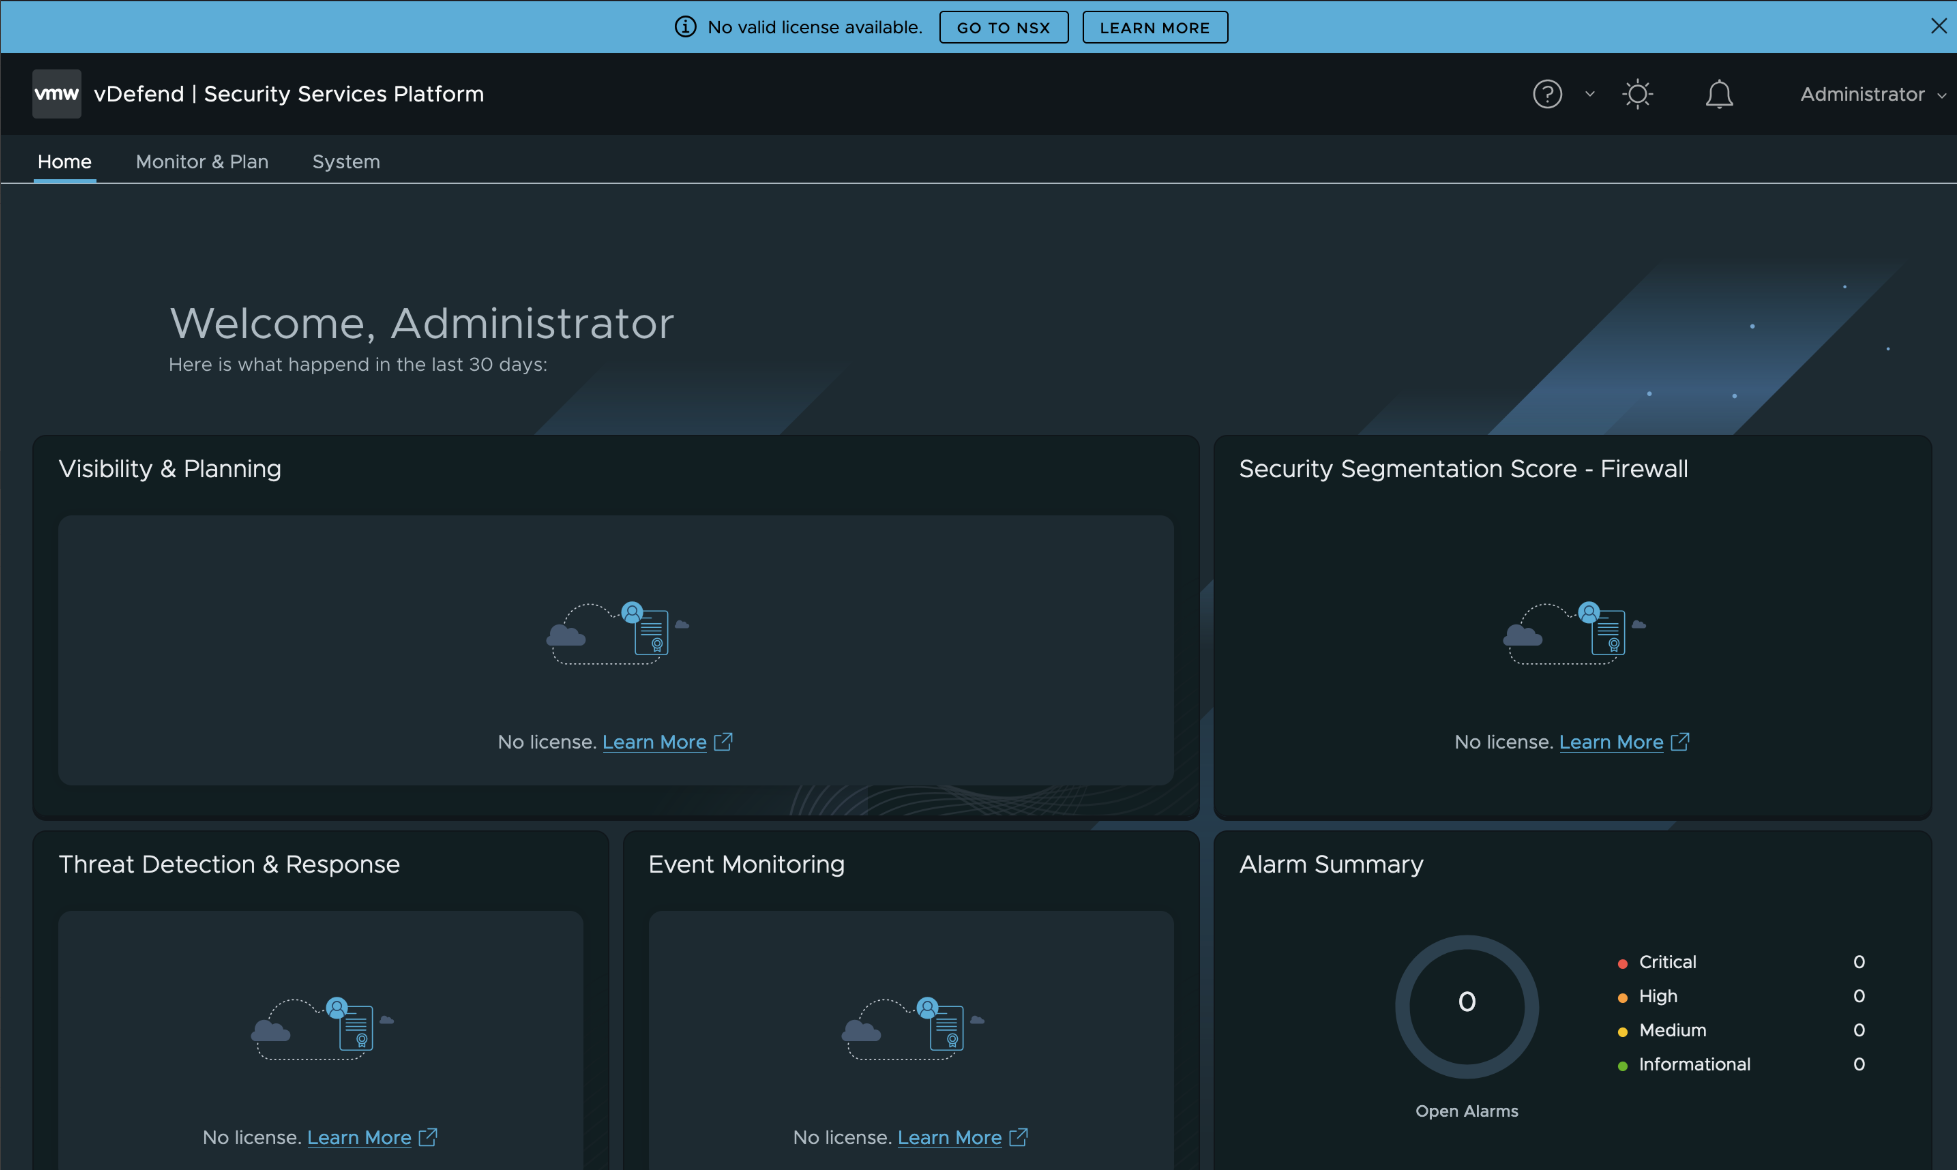Switch to the Home tab

tap(64, 161)
